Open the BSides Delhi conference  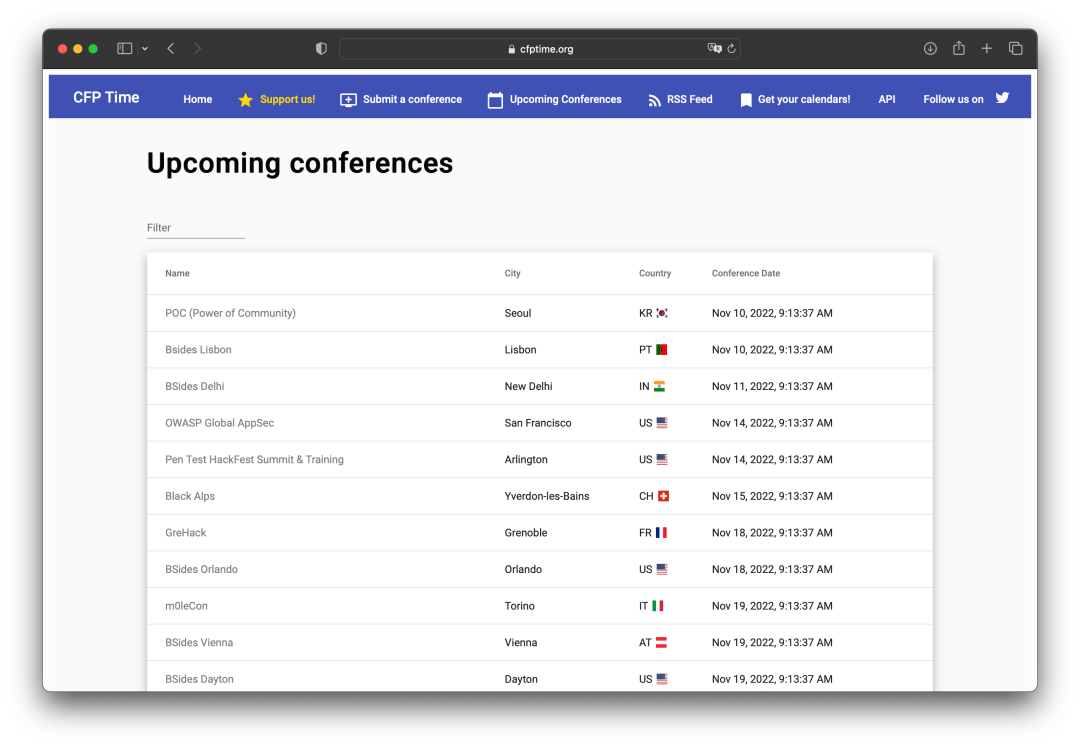point(194,386)
